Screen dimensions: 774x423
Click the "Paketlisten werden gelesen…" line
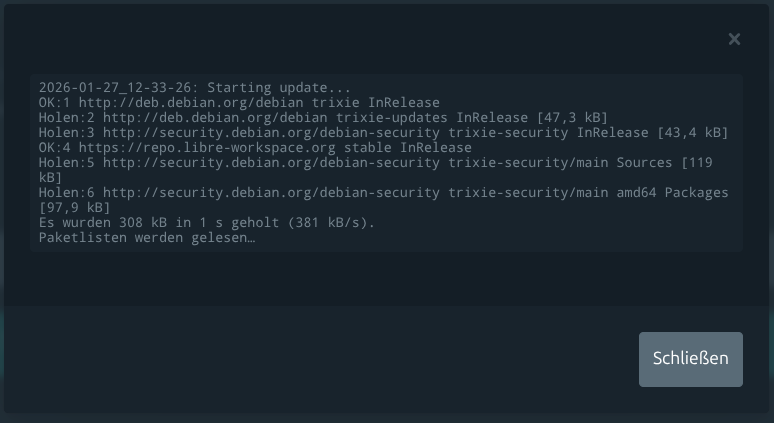click(147, 238)
